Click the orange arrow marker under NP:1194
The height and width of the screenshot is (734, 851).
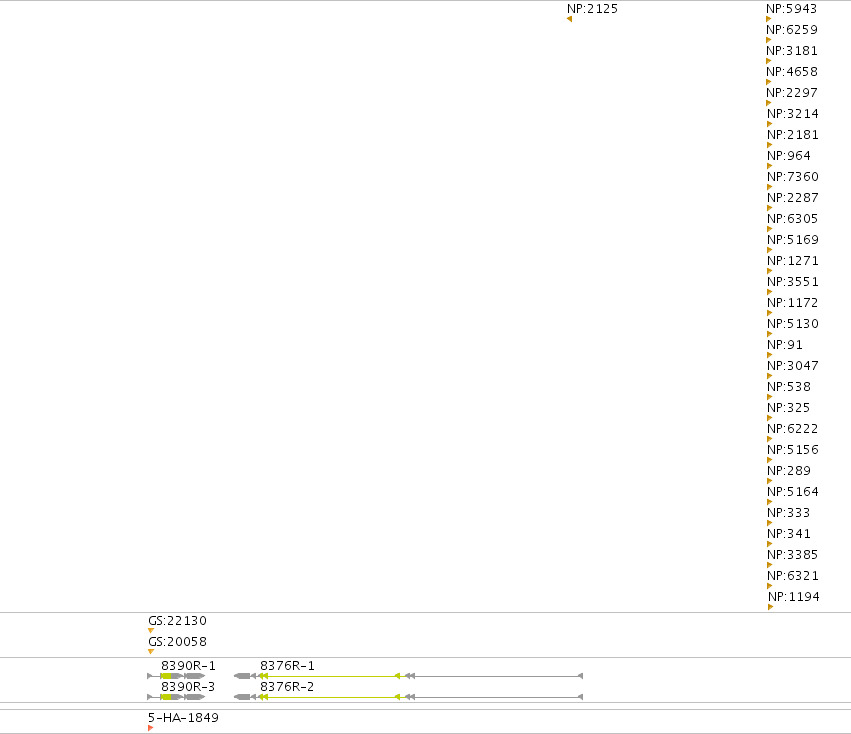[771, 607]
